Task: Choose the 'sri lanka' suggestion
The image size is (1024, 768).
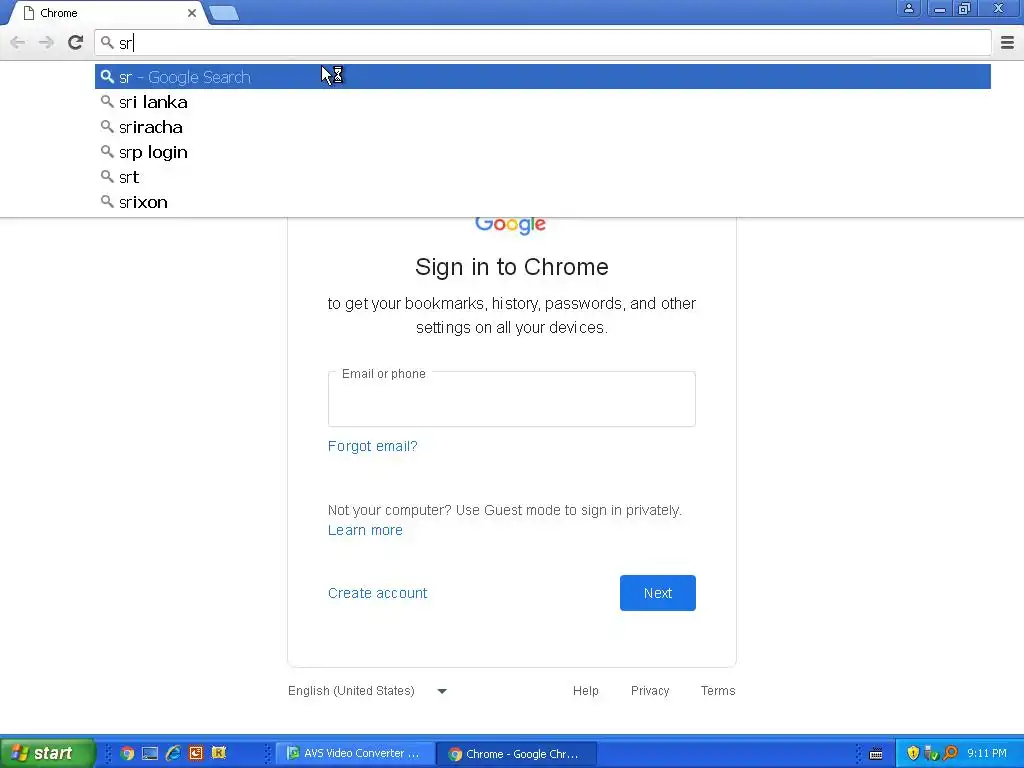Action: click(x=543, y=102)
